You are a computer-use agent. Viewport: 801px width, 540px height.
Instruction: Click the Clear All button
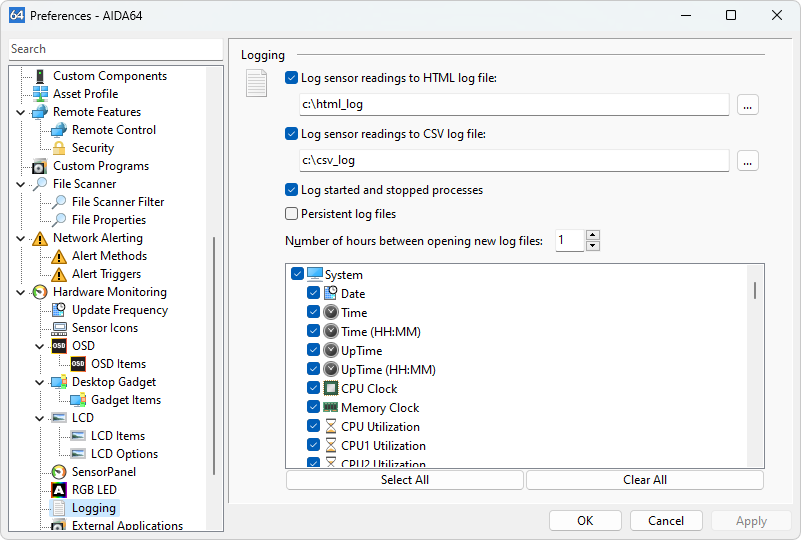click(644, 480)
